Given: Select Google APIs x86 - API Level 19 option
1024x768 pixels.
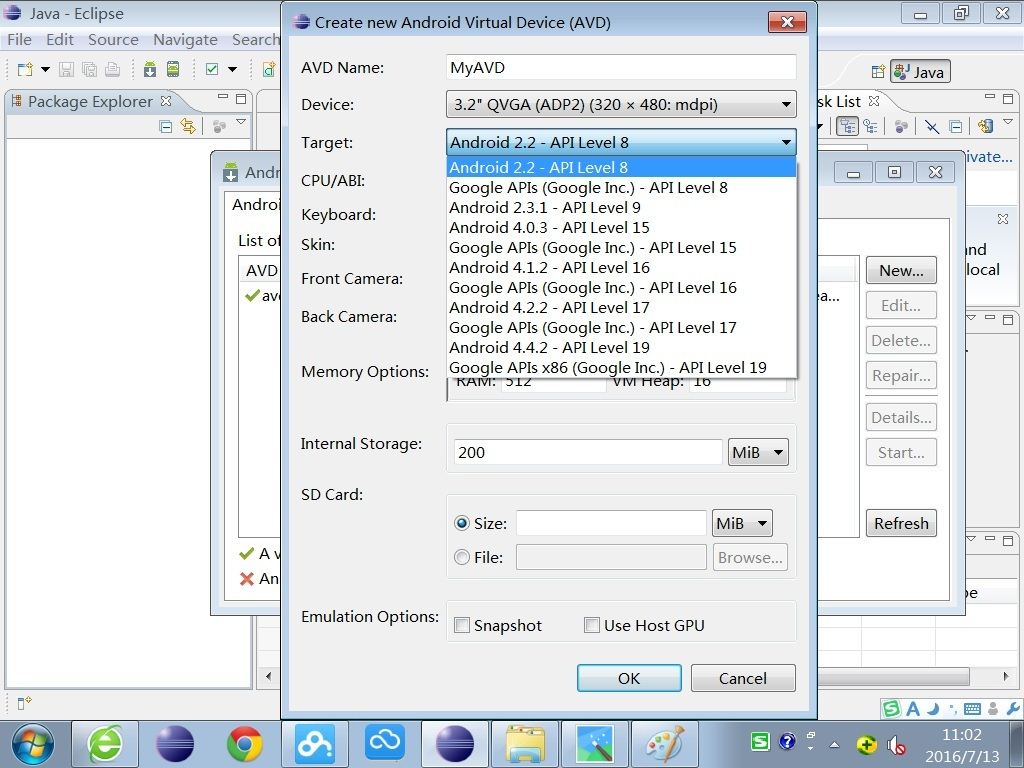Looking at the screenshot, I should point(621,367).
